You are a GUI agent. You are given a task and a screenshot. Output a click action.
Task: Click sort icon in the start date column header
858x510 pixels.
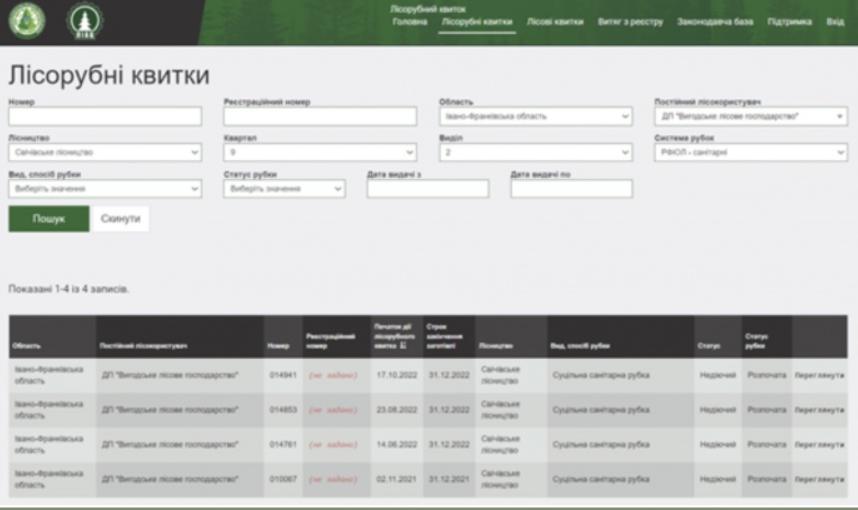(402, 346)
